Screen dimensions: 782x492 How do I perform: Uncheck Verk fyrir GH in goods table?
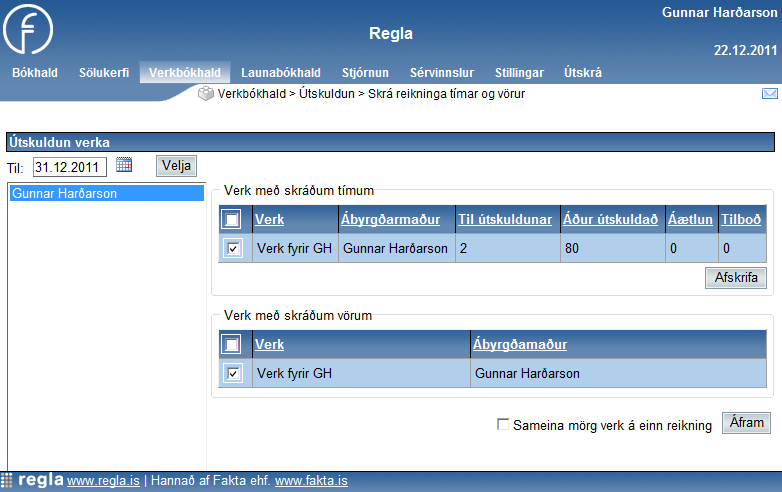tap(232, 374)
